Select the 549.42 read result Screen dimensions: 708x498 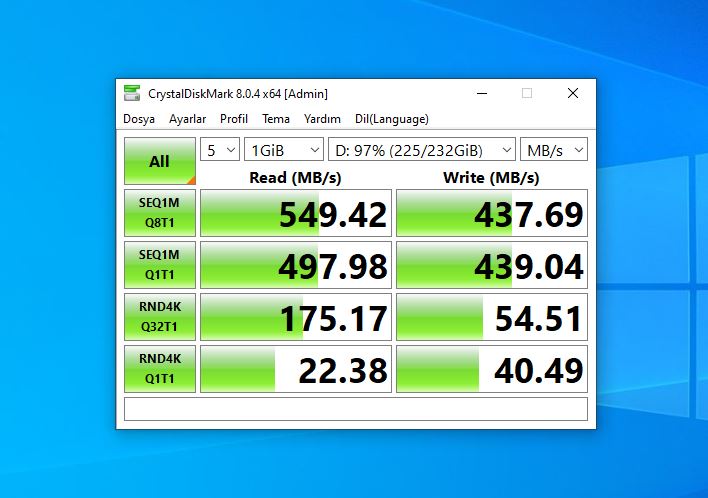296,213
